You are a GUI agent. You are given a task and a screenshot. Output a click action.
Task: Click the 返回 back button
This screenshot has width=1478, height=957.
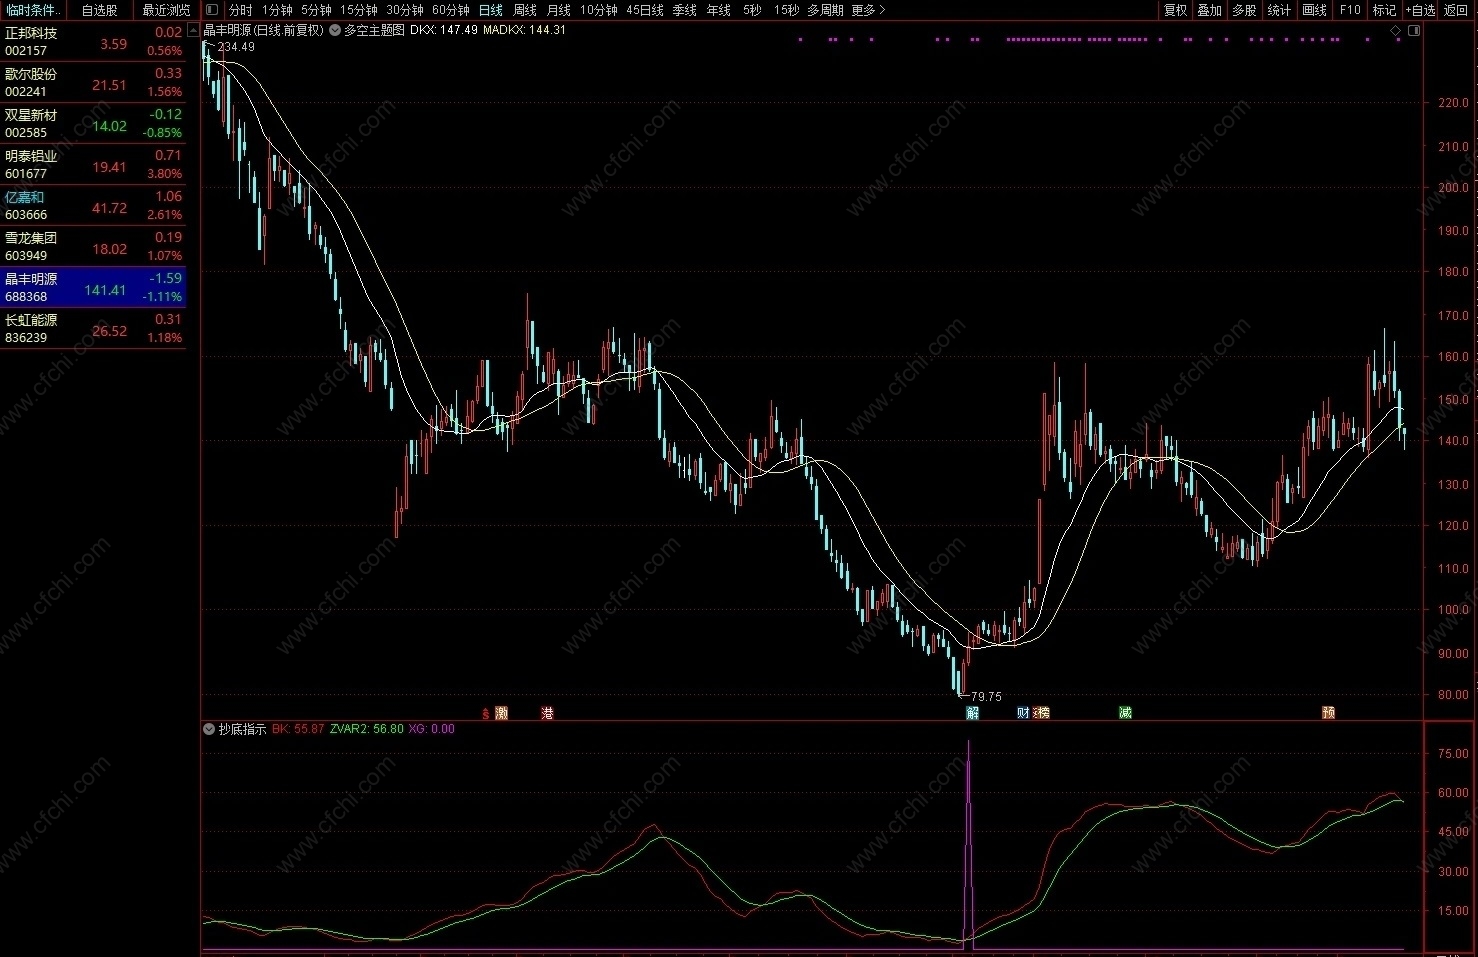(x=1456, y=10)
